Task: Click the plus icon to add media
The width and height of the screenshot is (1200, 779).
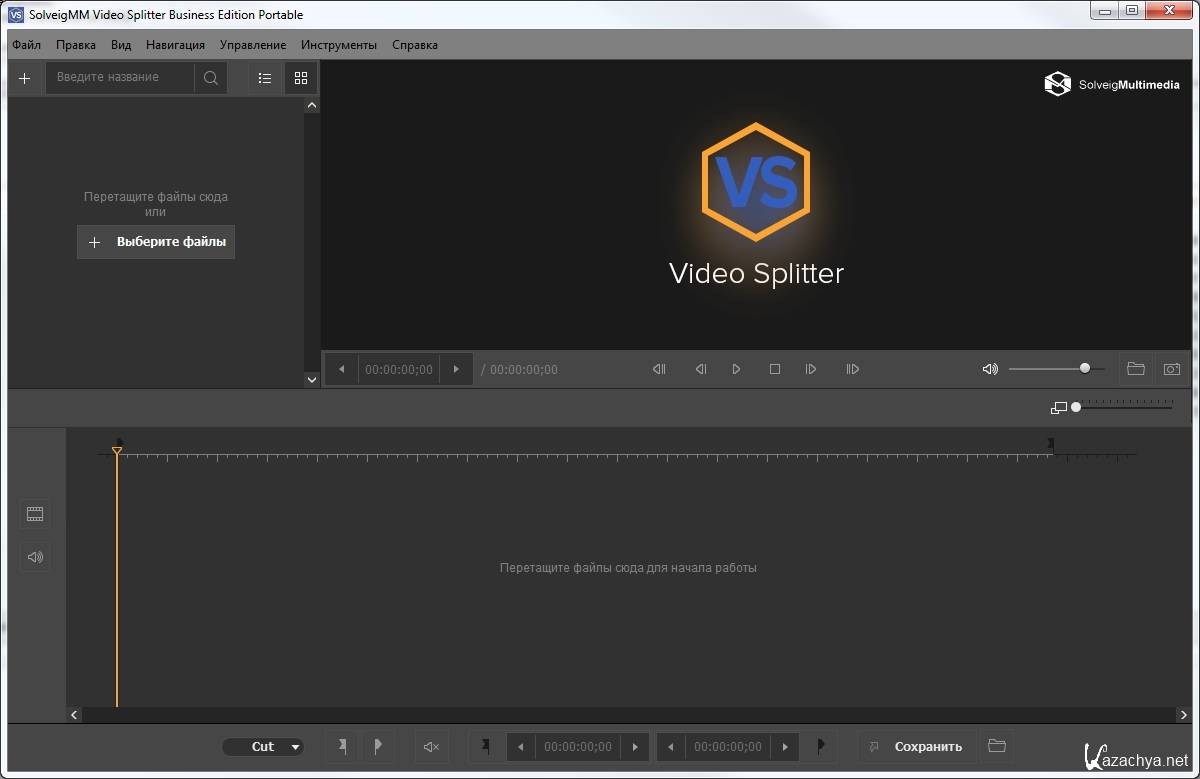Action: [x=25, y=78]
